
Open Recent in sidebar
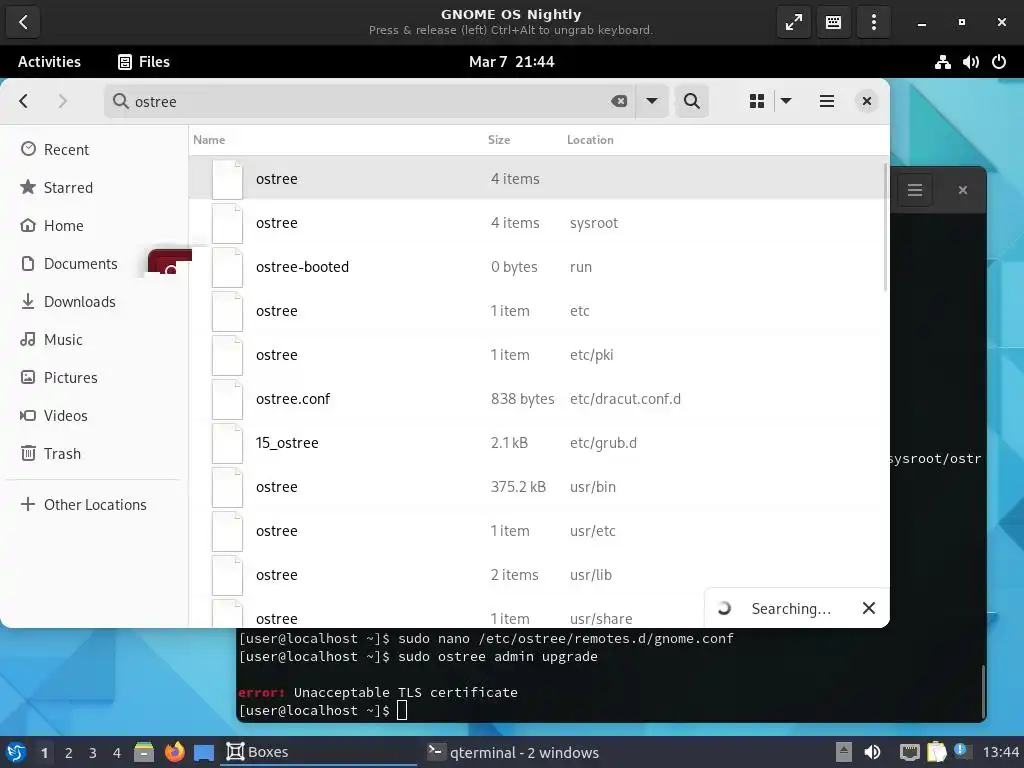(94, 150)
